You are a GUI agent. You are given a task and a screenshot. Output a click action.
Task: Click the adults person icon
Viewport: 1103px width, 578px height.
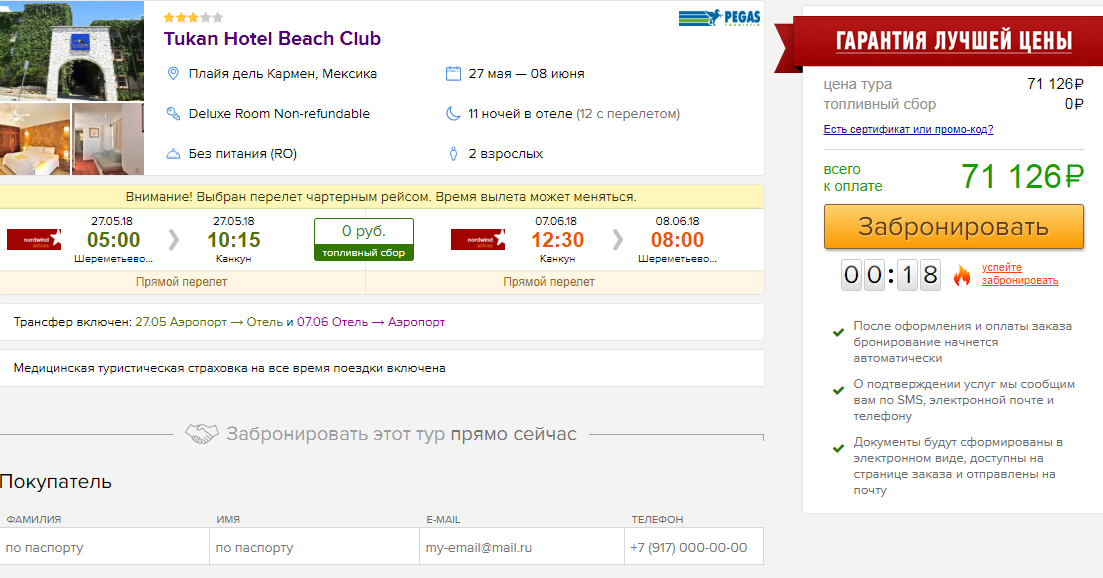(453, 154)
